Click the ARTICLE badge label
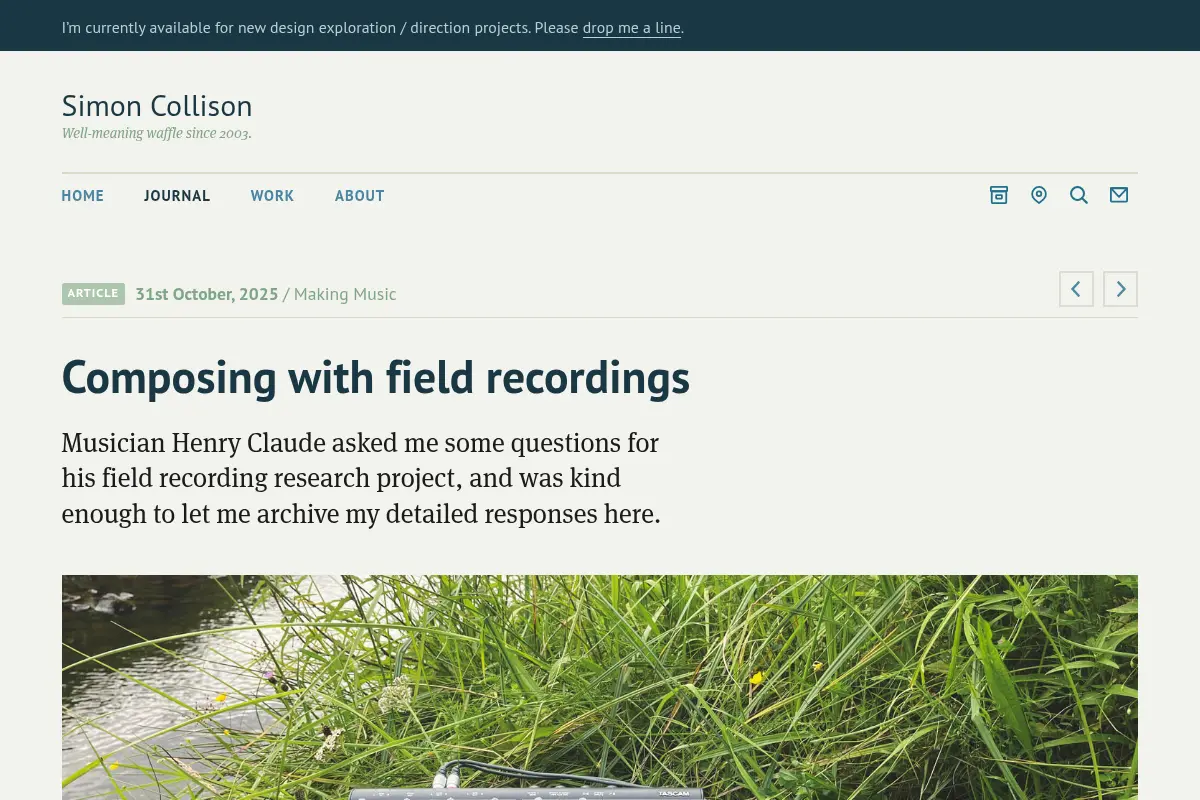The image size is (1200, 800). (x=93, y=293)
